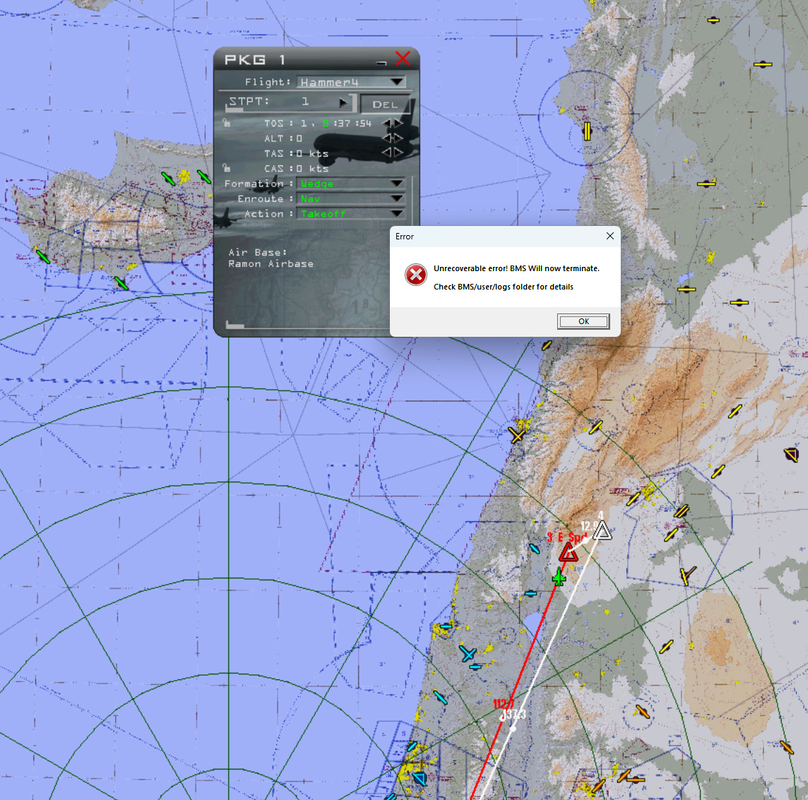Select the green aircraft flight icon on map
808x800 pixels.
[x=559, y=577]
